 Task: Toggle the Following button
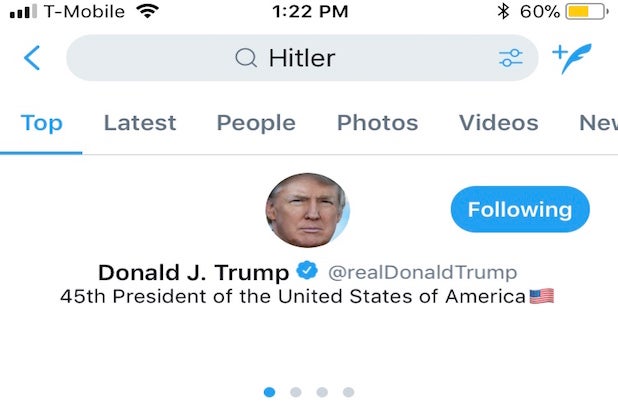tap(520, 210)
